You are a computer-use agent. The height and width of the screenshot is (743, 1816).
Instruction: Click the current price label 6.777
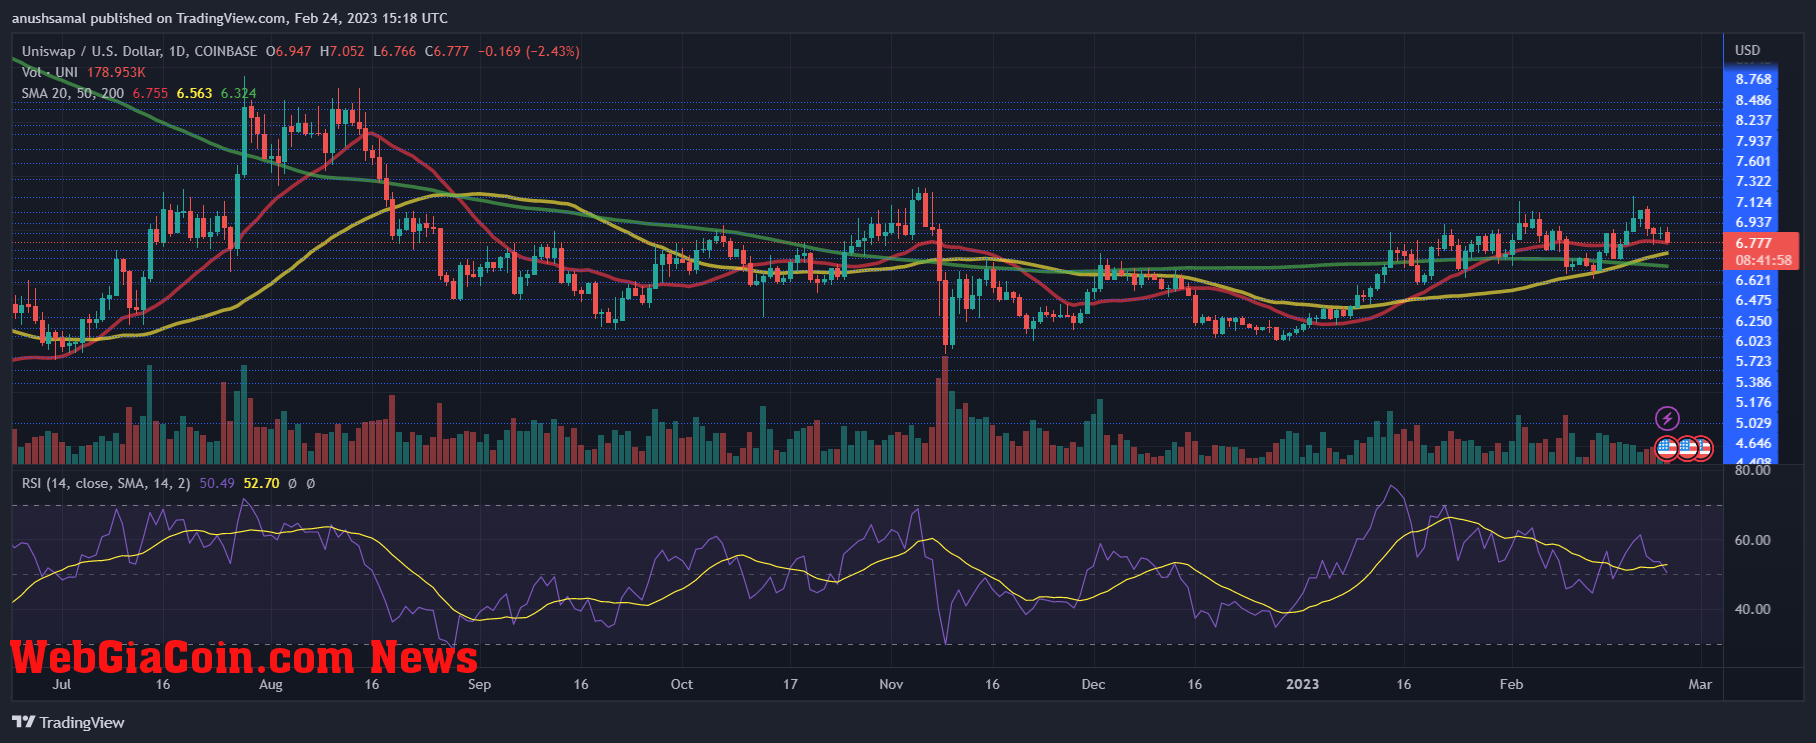tap(1753, 243)
